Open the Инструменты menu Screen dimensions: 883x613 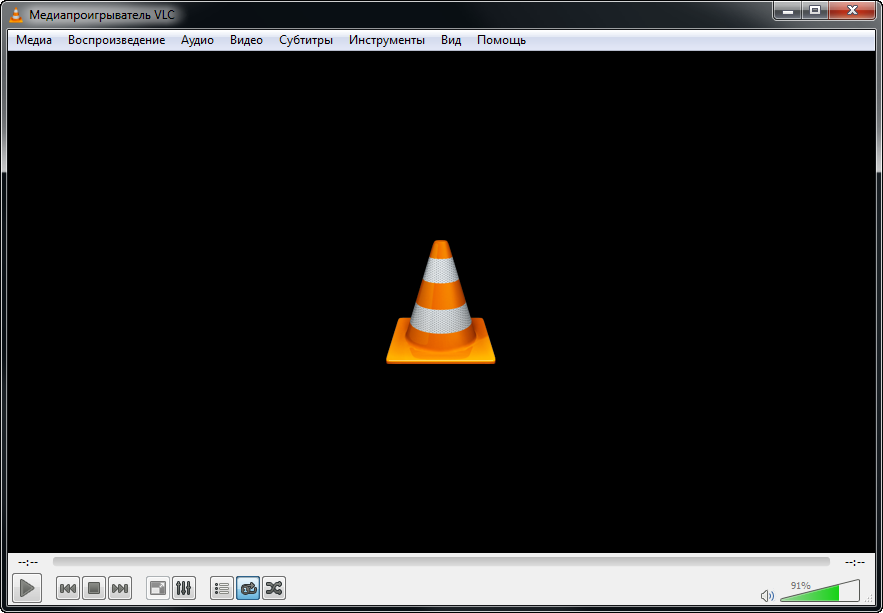pos(387,40)
